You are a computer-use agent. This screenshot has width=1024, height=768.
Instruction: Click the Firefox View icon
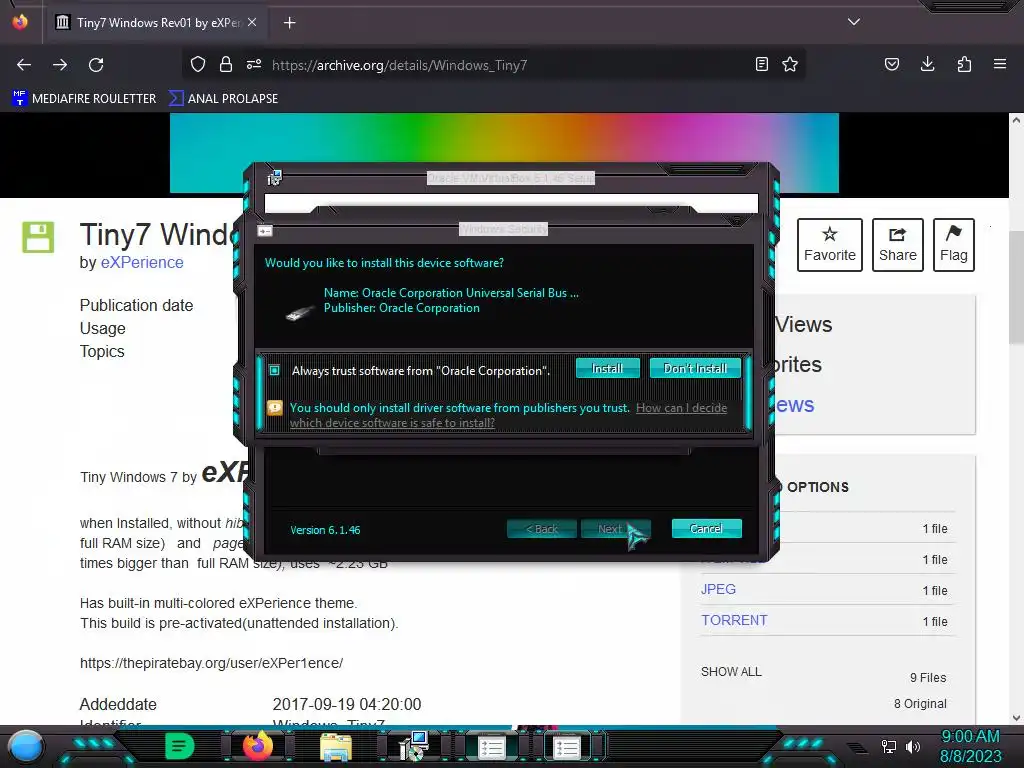pos(20,22)
